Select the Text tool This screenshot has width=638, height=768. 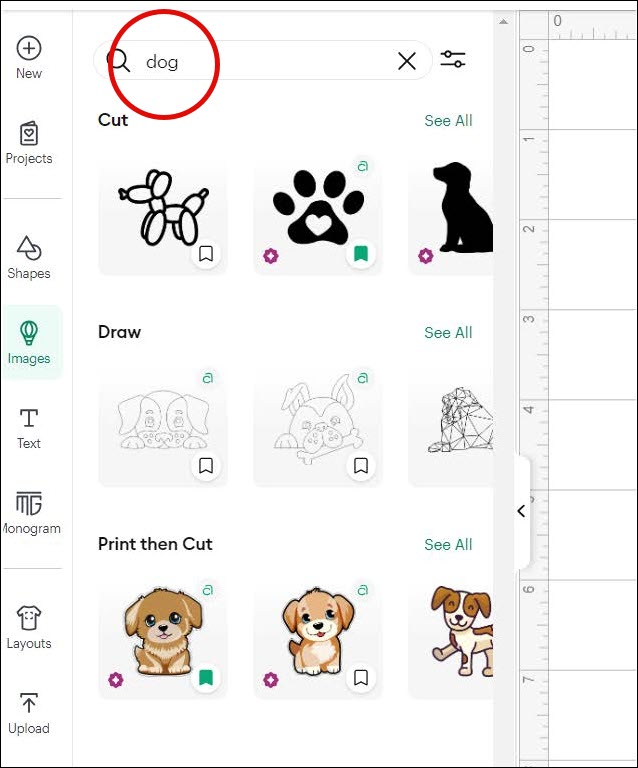[x=29, y=429]
